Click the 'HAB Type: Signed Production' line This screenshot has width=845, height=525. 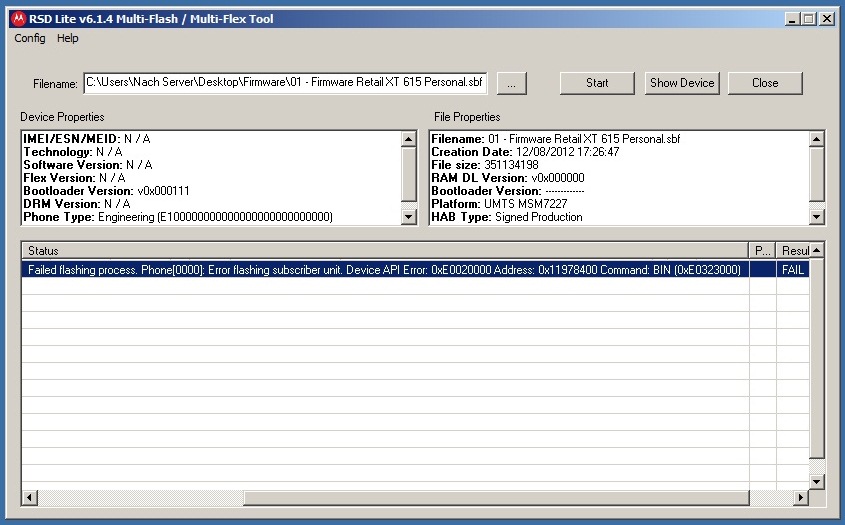tap(507, 217)
